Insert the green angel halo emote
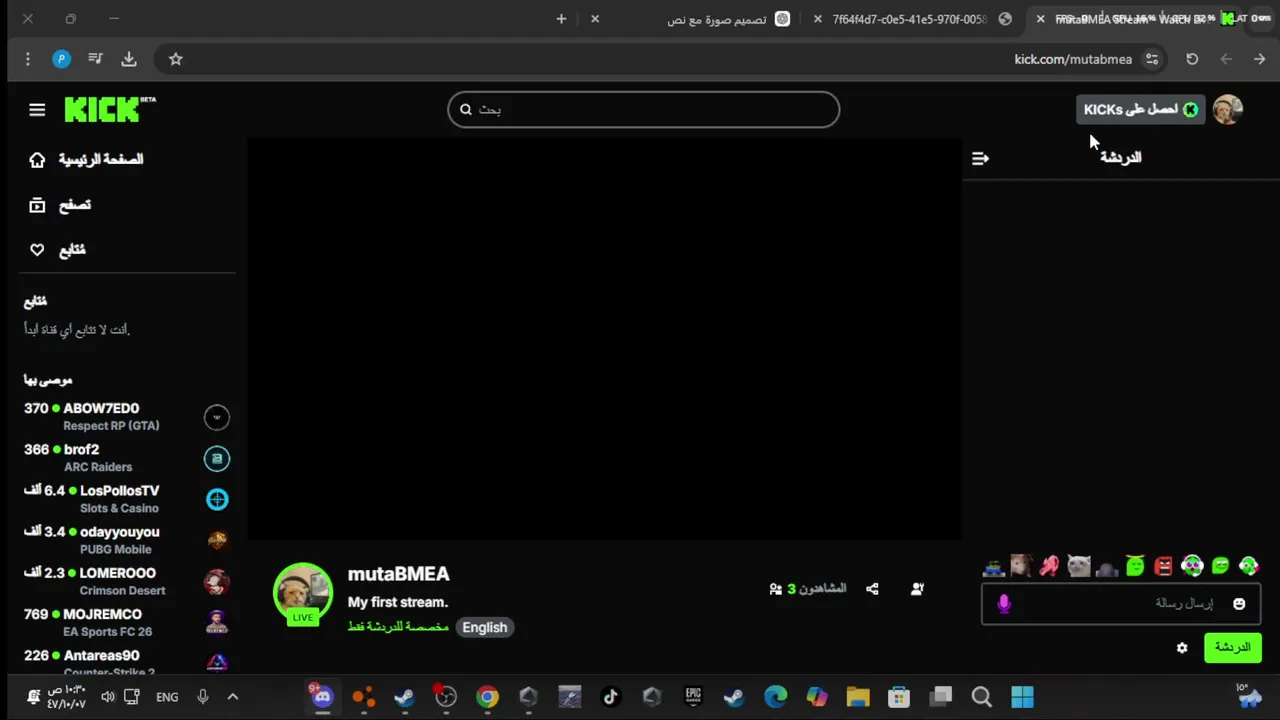Image resolution: width=1280 pixels, height=720 pixels. (1135, 567)
